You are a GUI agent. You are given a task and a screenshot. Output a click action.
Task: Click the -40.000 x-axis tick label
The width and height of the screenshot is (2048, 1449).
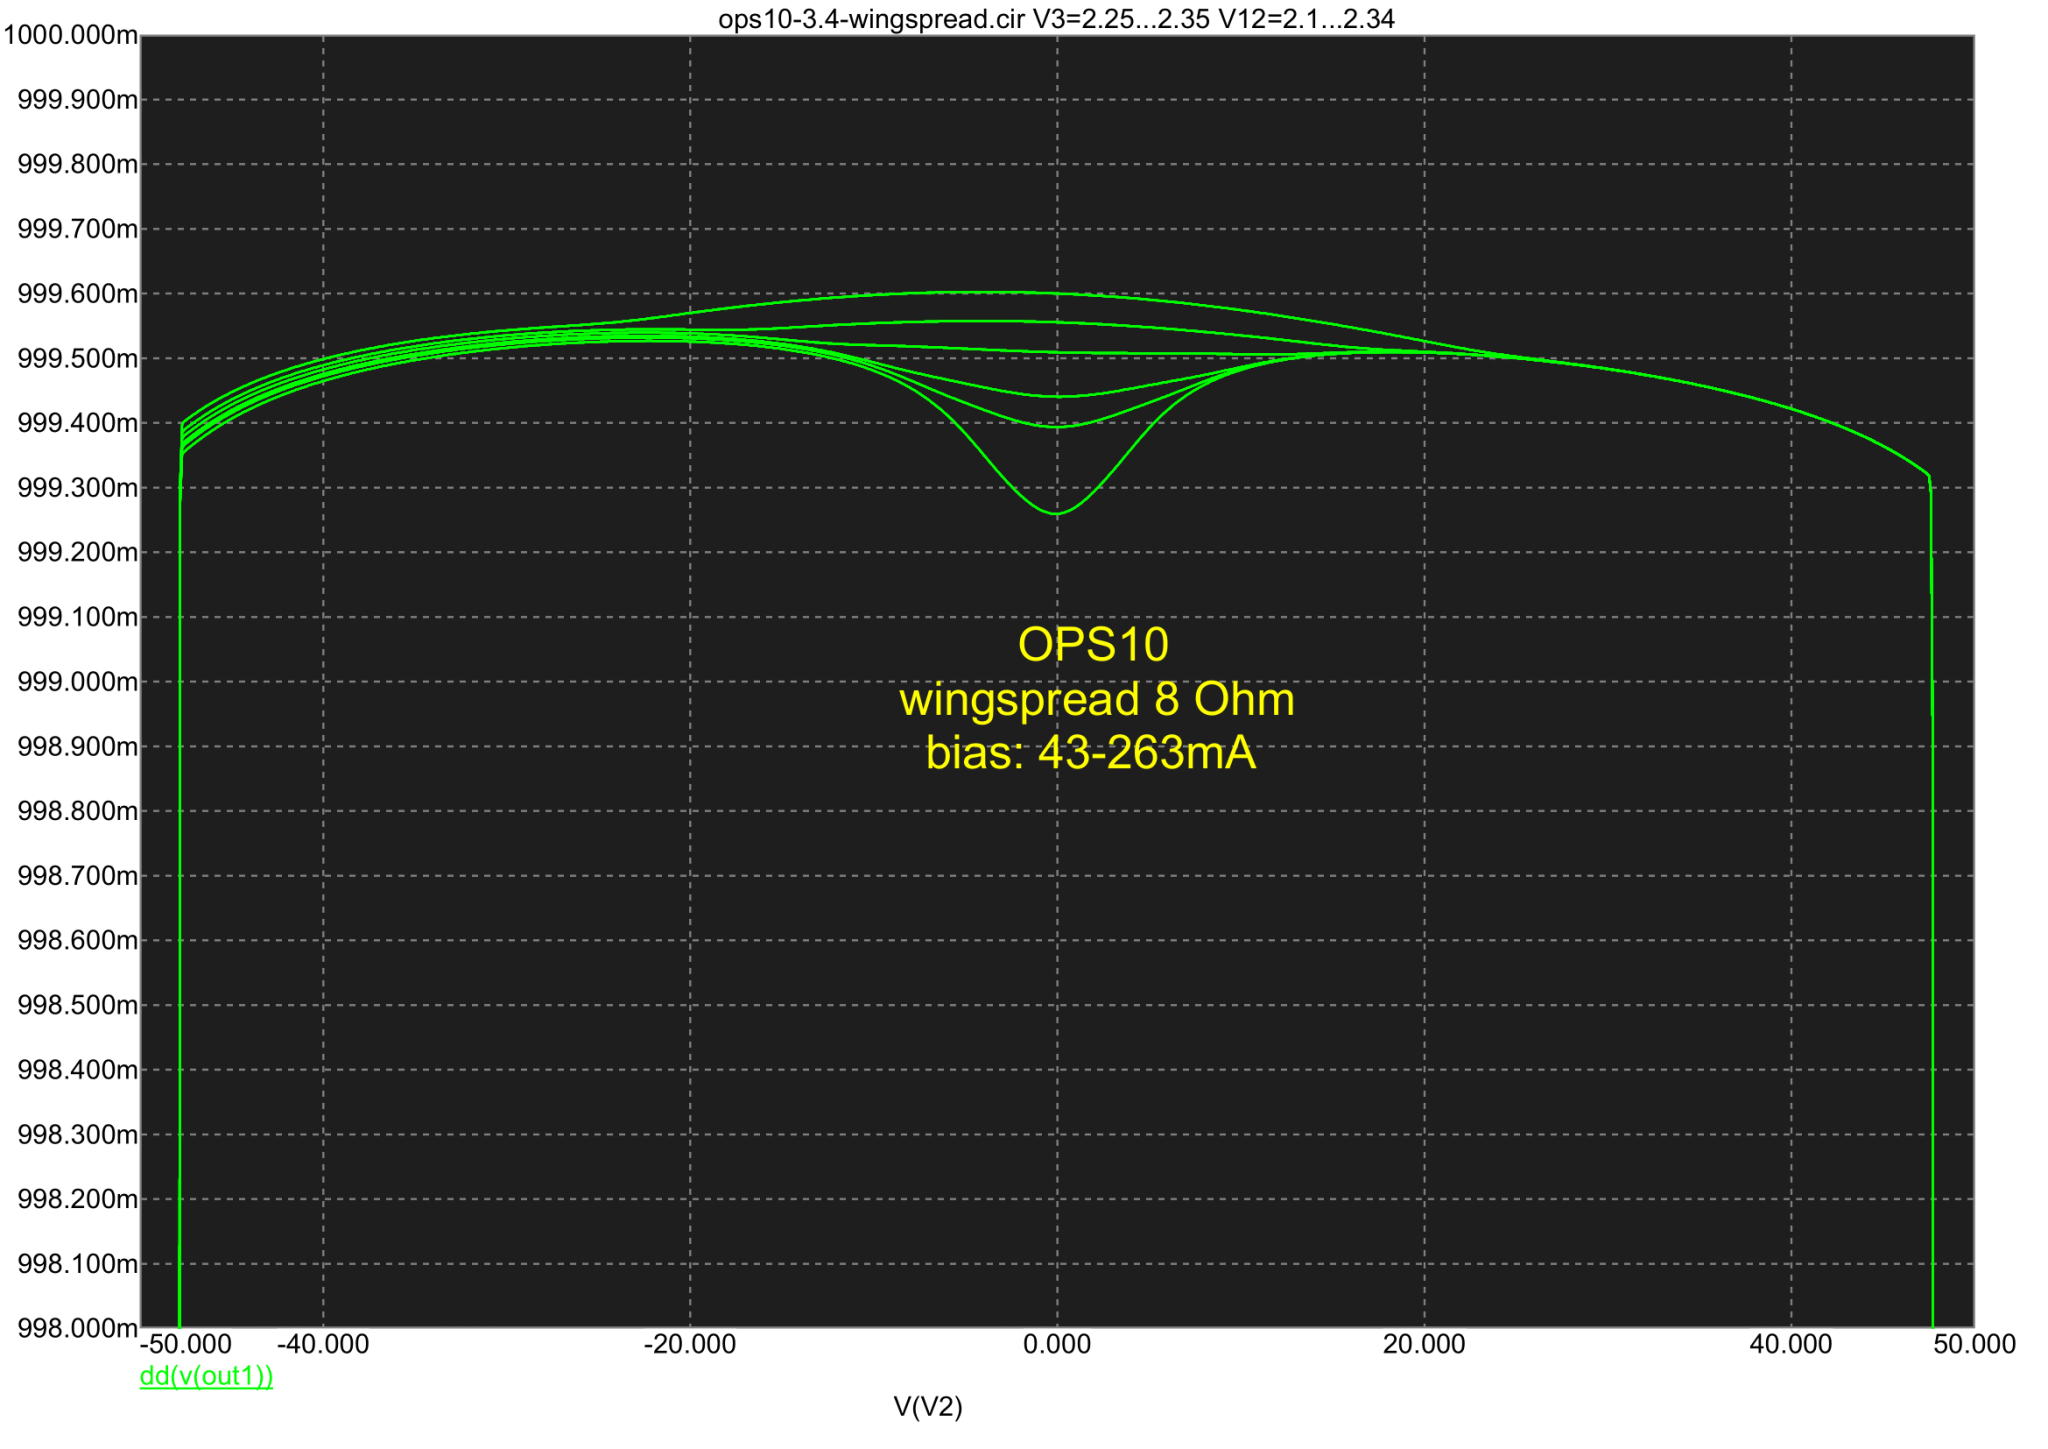tap(323, 1344)
